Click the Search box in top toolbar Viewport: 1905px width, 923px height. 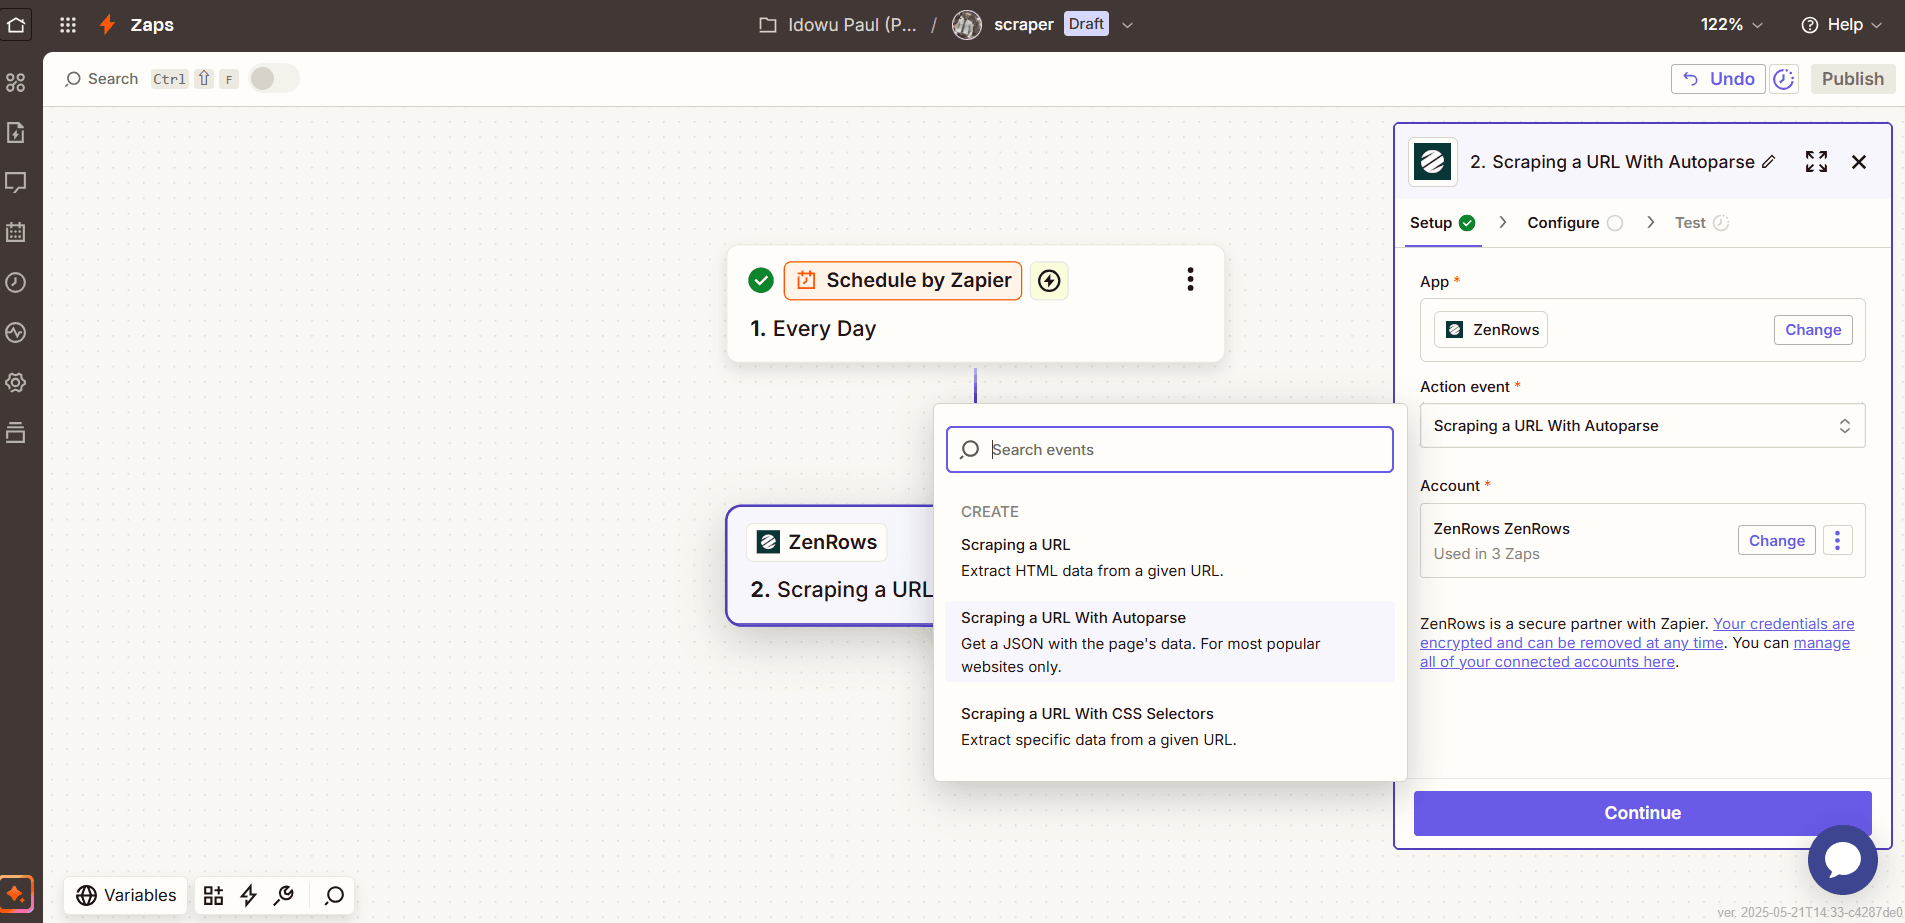pos(102,79)
